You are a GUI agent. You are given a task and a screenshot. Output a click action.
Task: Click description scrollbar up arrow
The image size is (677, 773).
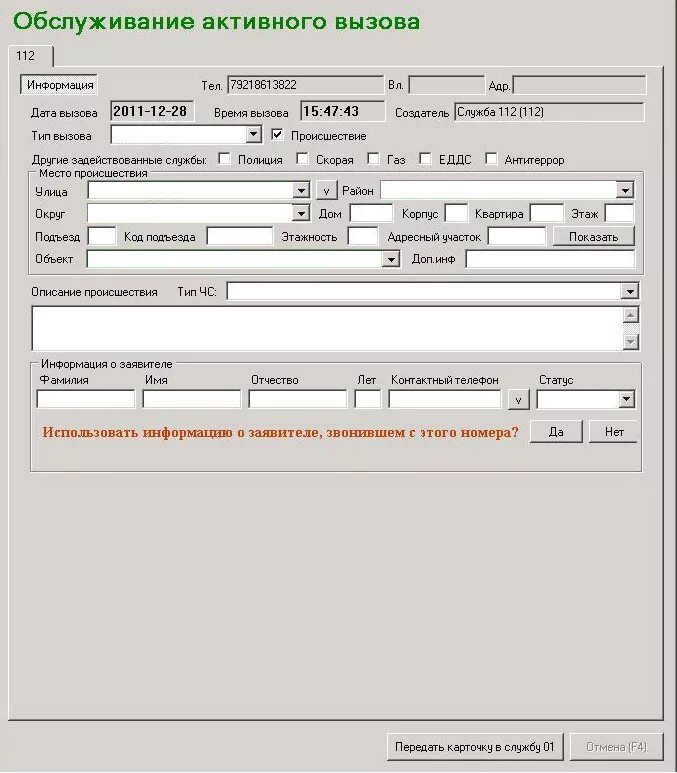point(631,315)
